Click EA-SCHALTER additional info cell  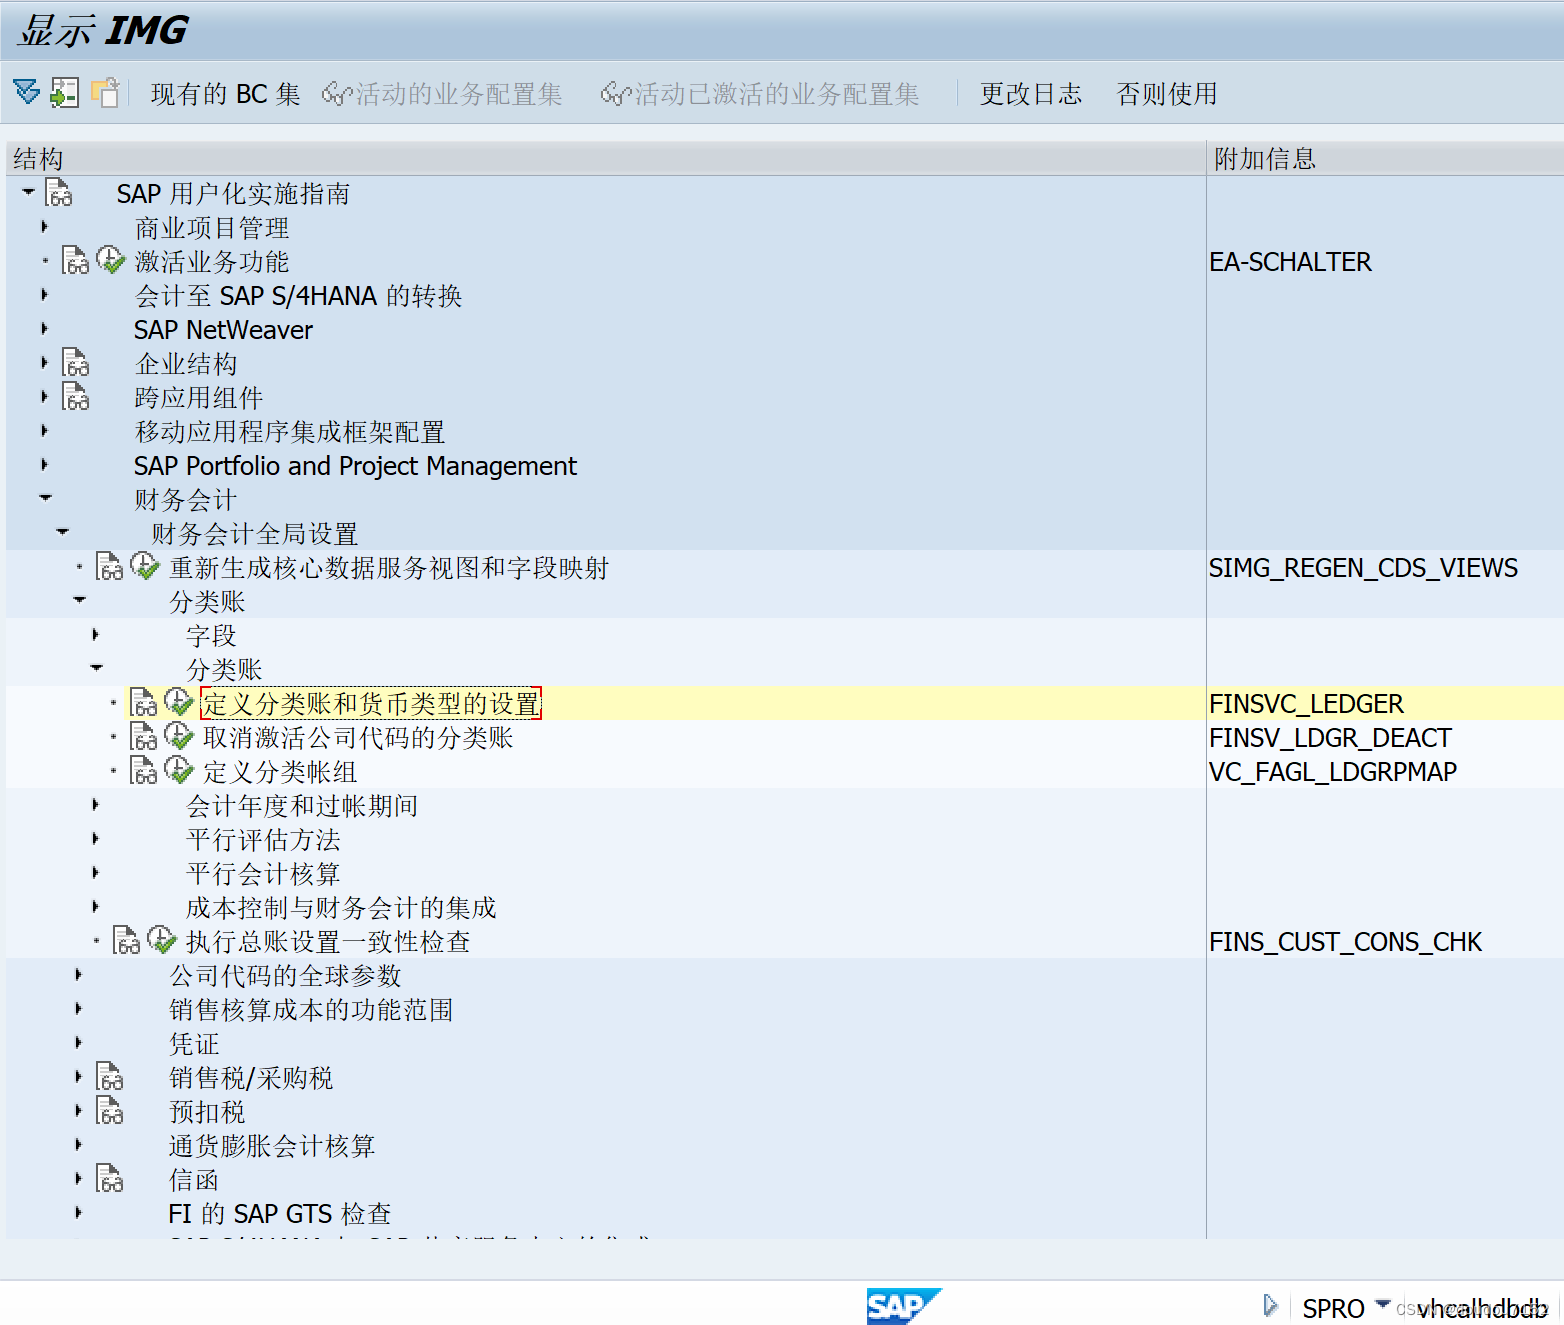(1290, 262)
